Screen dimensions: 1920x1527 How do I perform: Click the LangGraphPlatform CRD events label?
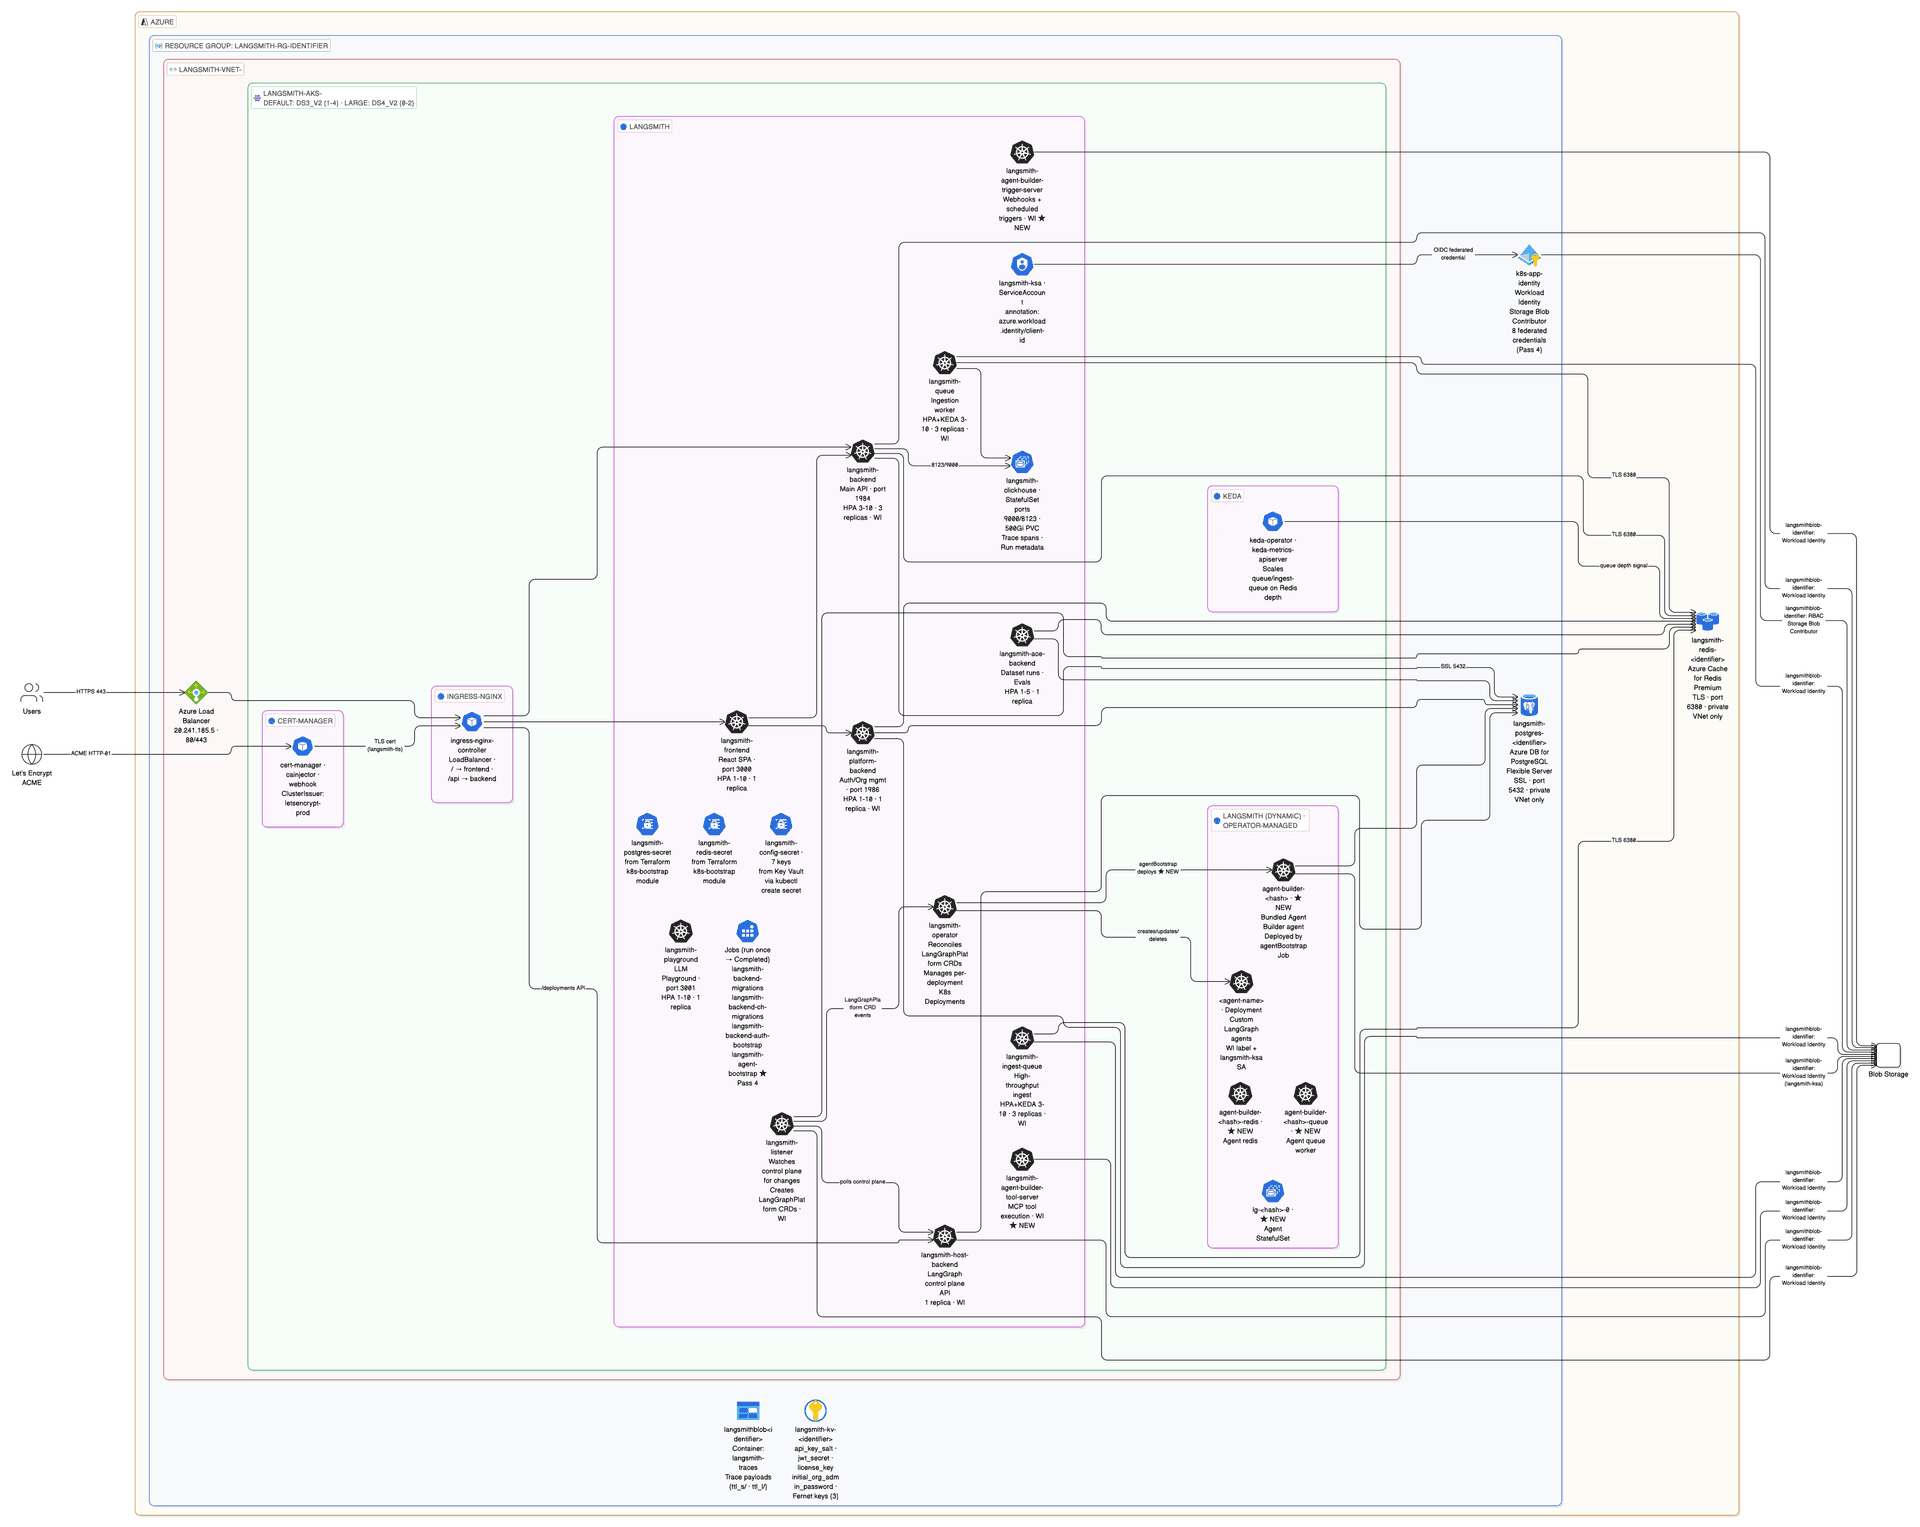[863, 1007]
